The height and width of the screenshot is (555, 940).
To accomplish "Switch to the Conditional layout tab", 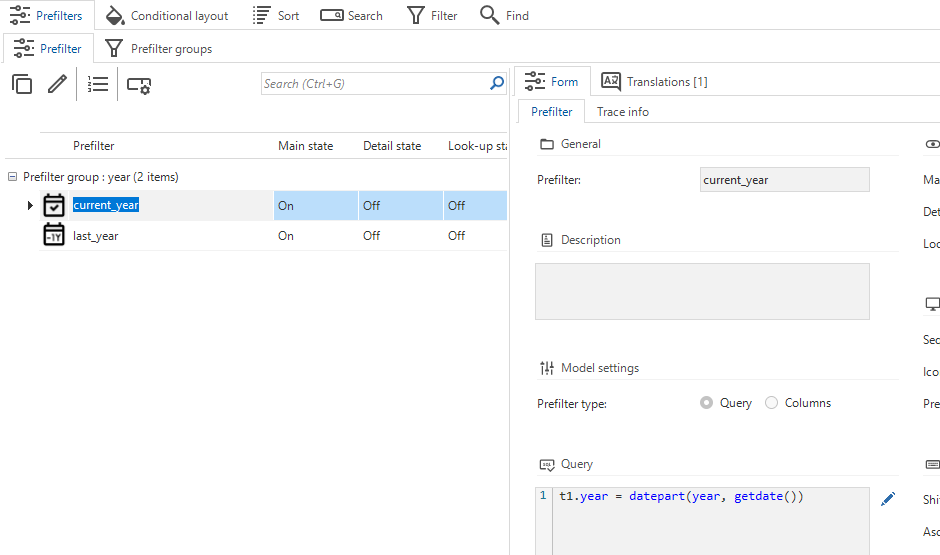I will coord(167,16).
